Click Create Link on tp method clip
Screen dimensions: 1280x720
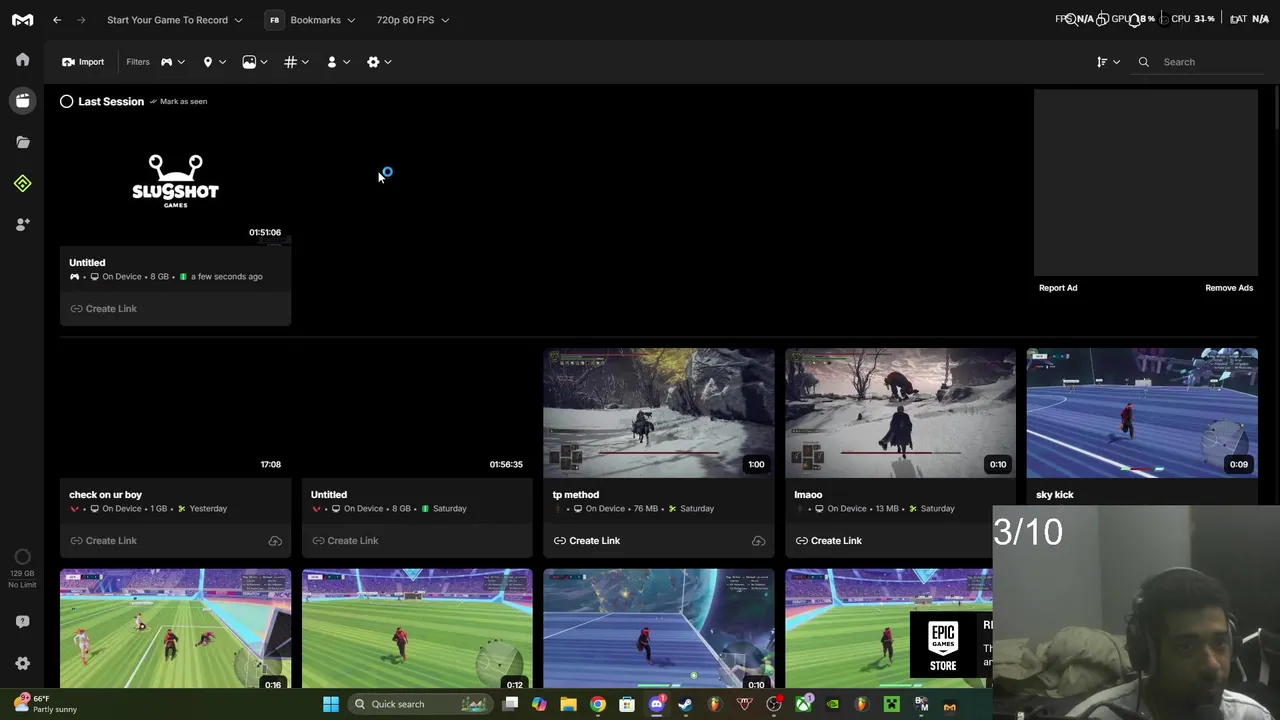587,541
